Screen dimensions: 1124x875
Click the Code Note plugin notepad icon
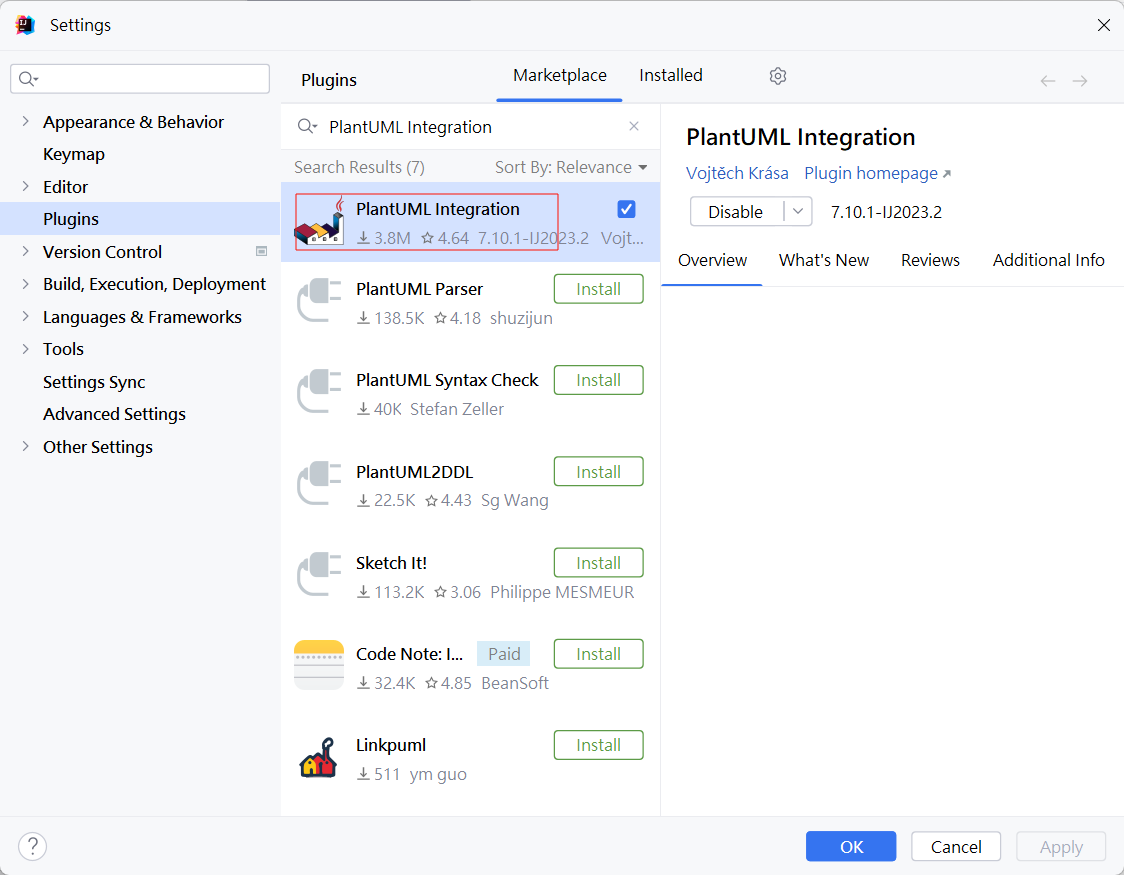(319, 665)
